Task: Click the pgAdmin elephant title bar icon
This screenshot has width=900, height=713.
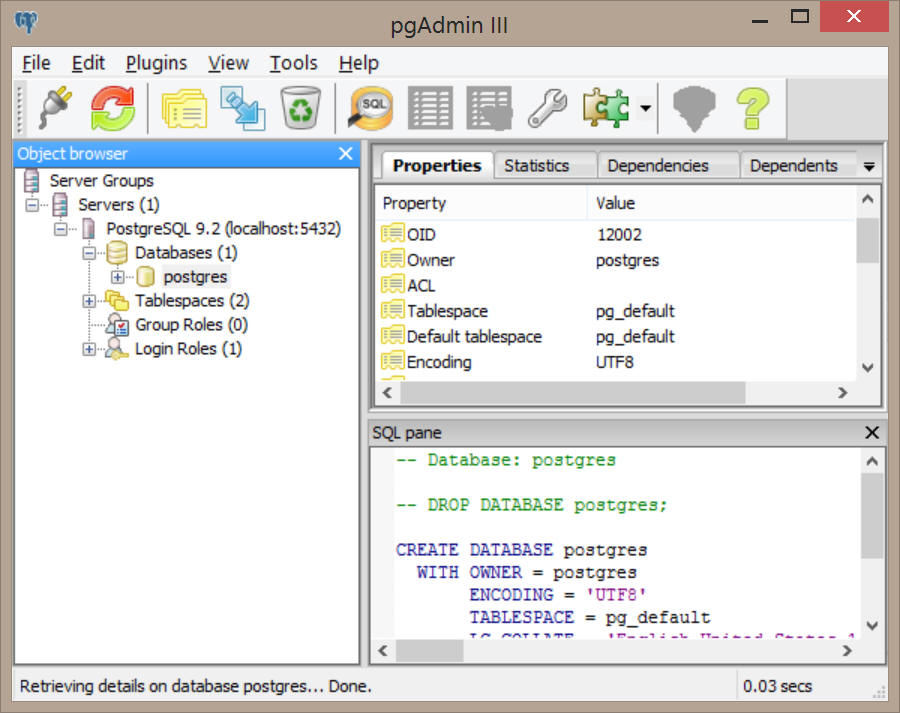Action: pos(26,23)
